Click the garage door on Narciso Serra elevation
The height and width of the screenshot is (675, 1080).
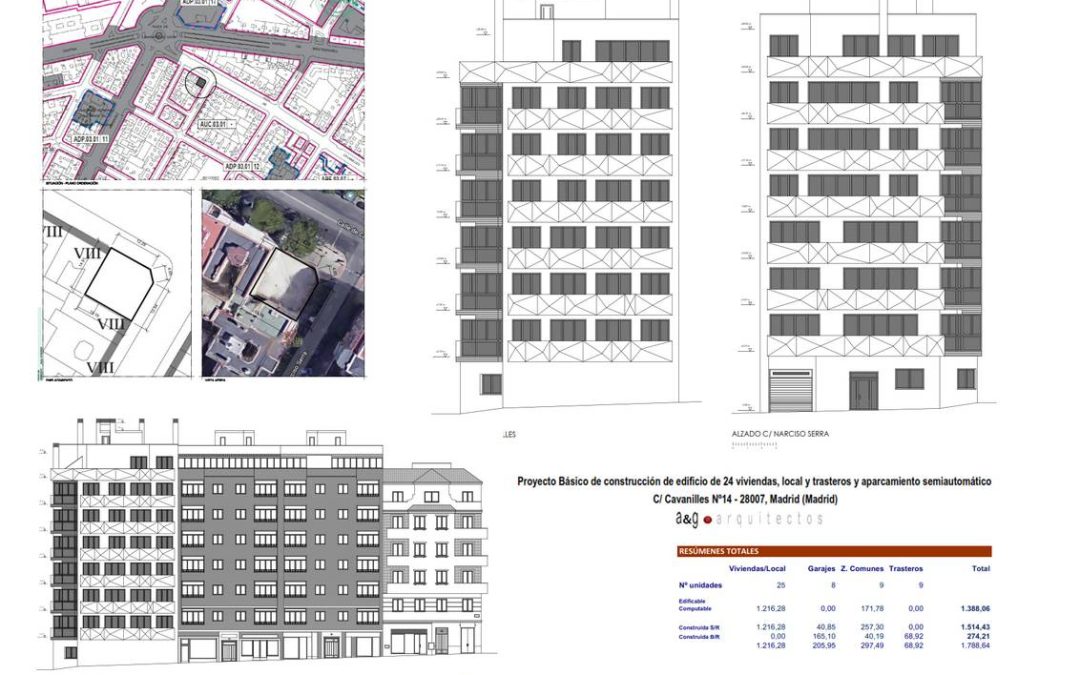(x=790, y=391)
